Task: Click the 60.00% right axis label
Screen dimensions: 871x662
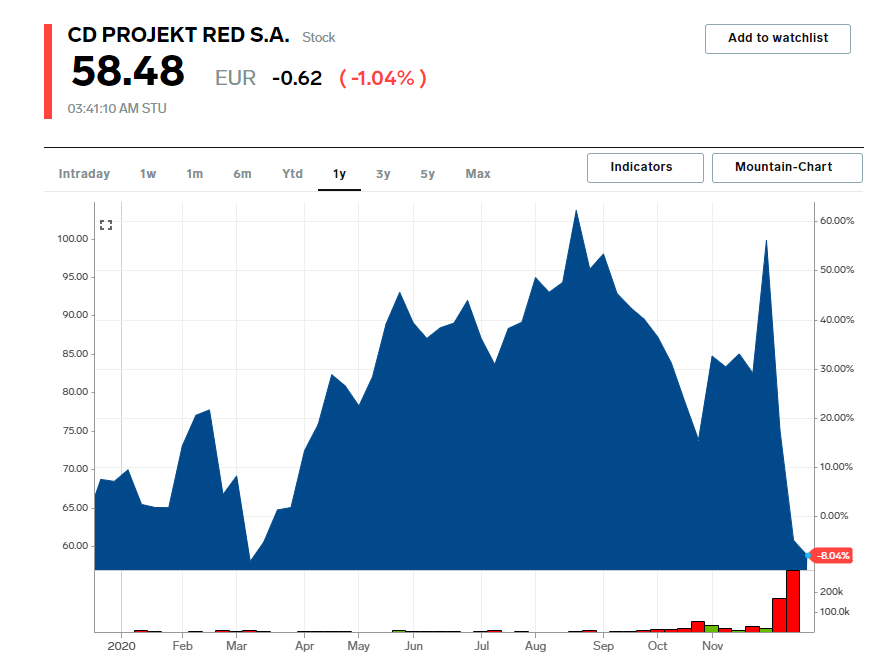Action: tap(837, 220)
